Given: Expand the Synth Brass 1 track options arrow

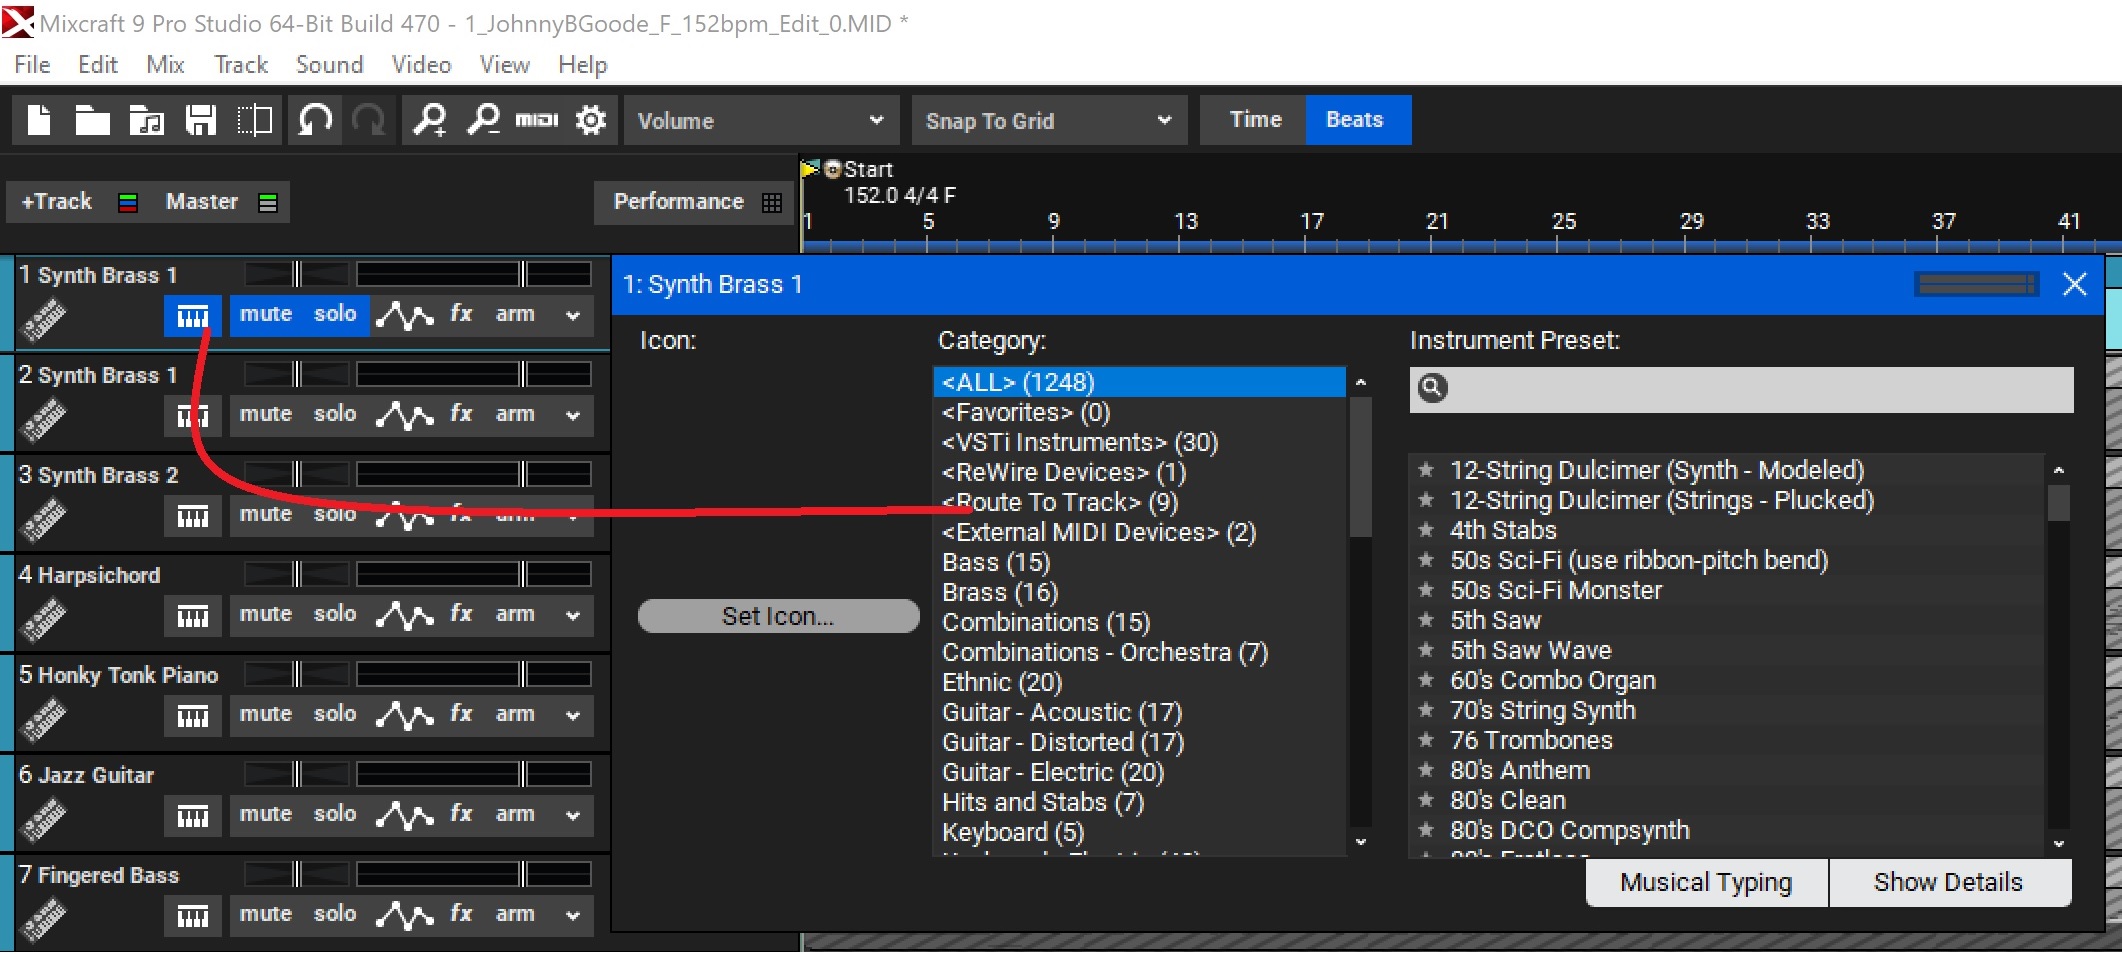Looking at the screenshot, I should click(573, 315).
